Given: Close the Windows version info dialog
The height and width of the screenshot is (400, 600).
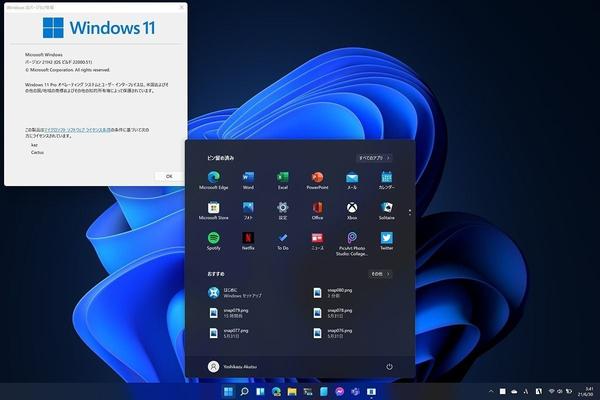Looking at the screenshot, I should click(181, 7).
